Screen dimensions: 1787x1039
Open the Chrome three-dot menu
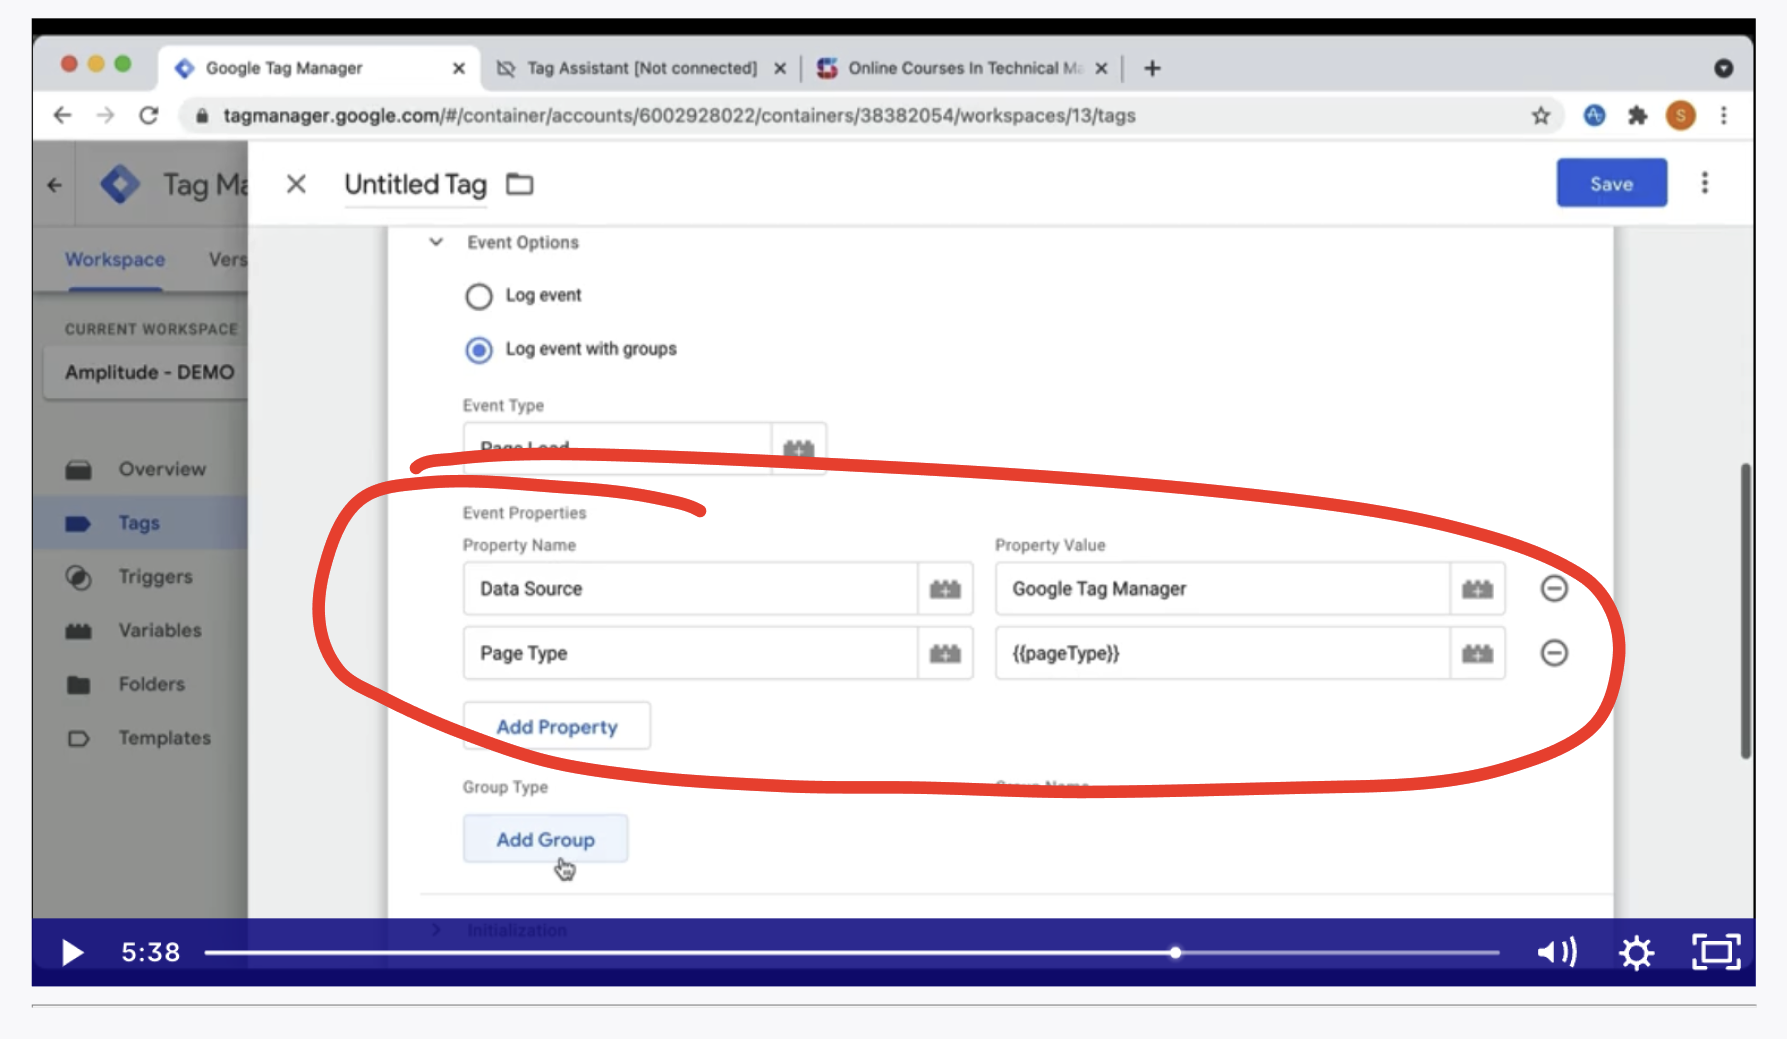click(x=1724, y=116)
